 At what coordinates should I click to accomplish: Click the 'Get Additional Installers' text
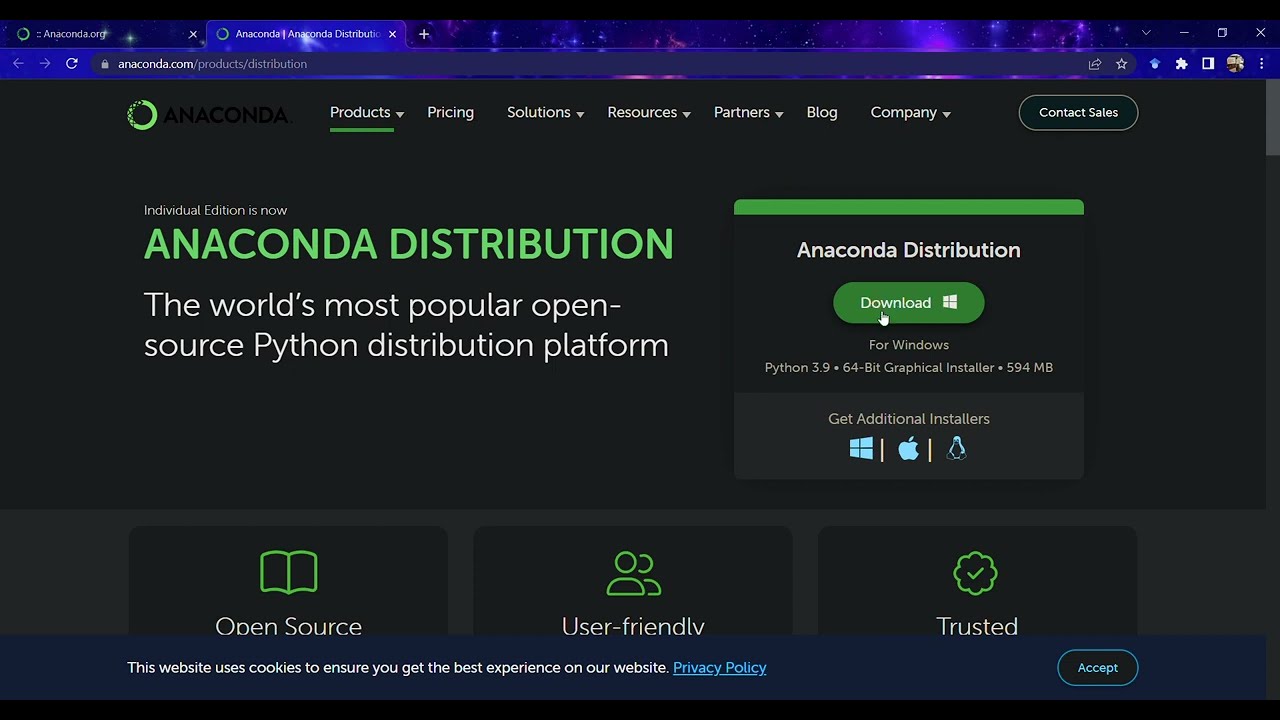click(x=908, y=419)
